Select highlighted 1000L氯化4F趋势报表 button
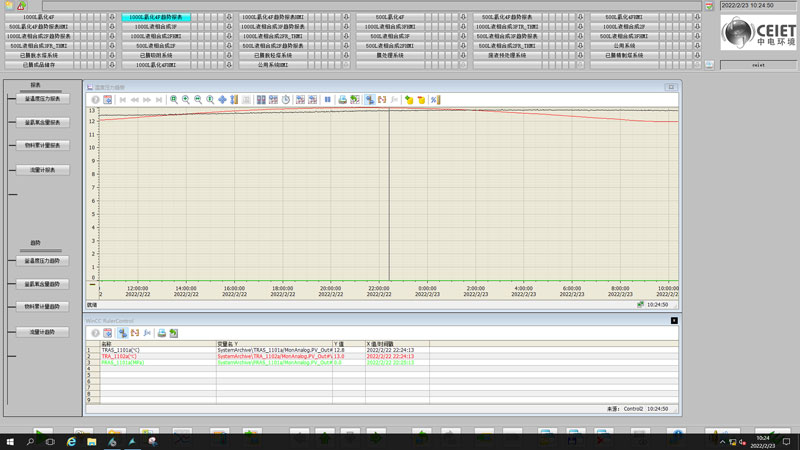Image resolution: width=800 pixels, height=450 pixels. click(x=156, y=17)
